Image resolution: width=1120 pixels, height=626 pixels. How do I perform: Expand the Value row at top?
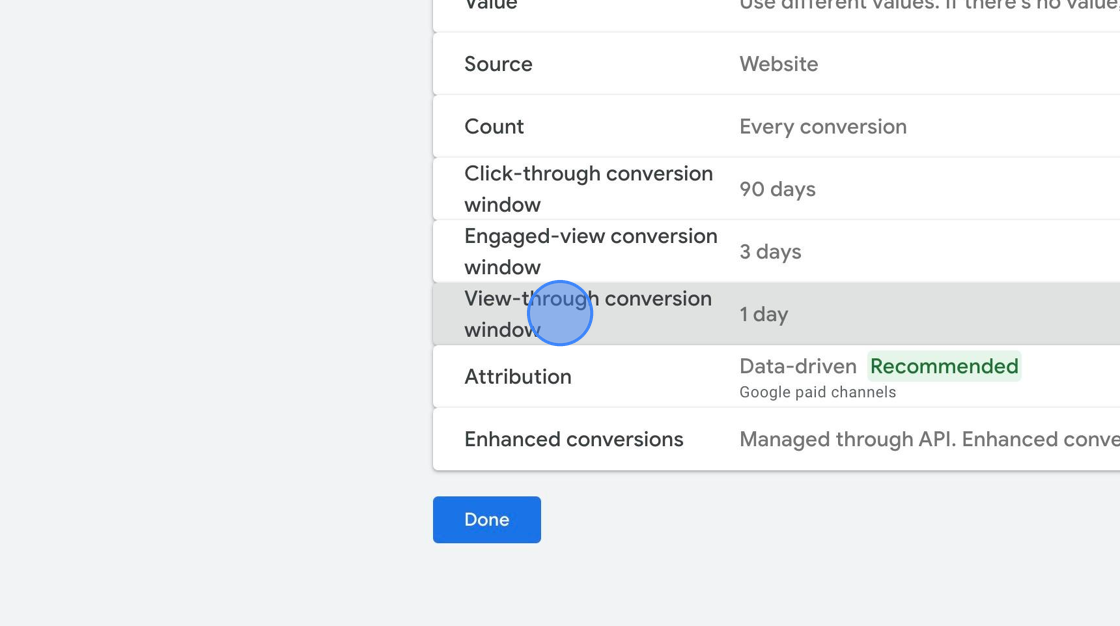tap(776, 14)
